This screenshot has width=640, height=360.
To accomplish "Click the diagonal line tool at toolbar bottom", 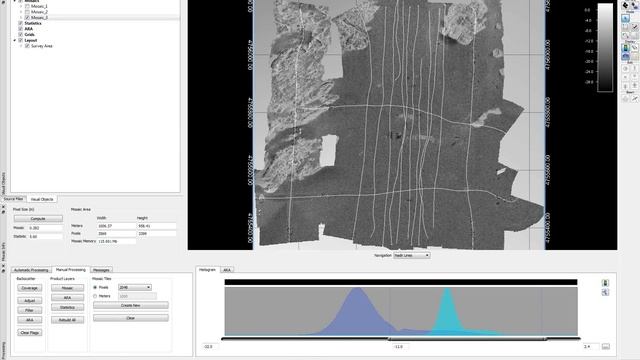I will (635, 99).
